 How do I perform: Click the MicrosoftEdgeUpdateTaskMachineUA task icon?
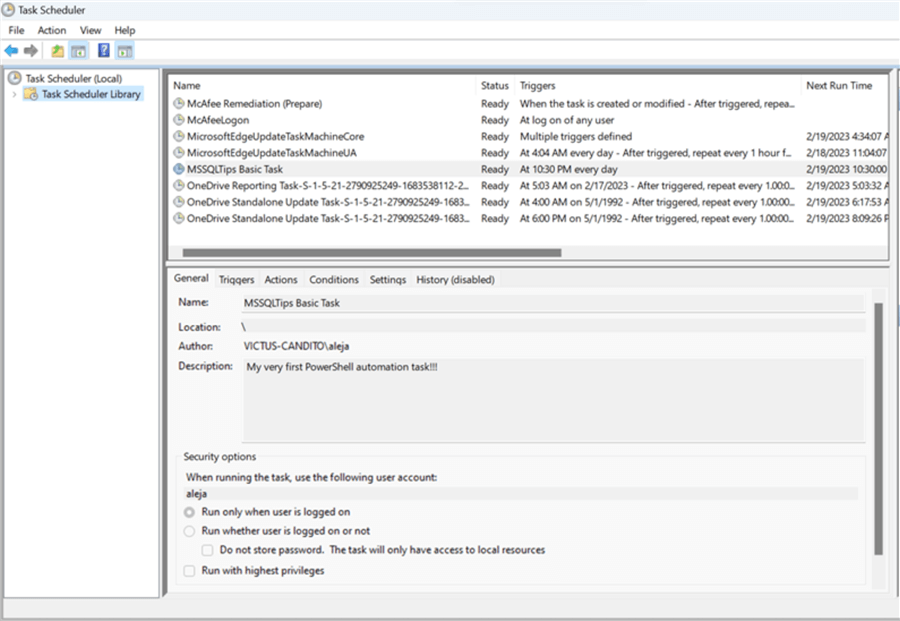[179, 153]
